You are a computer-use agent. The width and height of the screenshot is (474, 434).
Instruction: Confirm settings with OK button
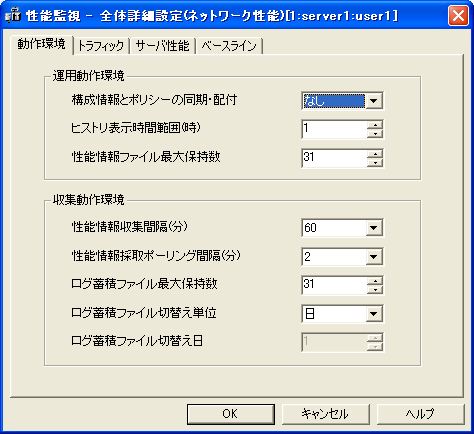(231, 414)
